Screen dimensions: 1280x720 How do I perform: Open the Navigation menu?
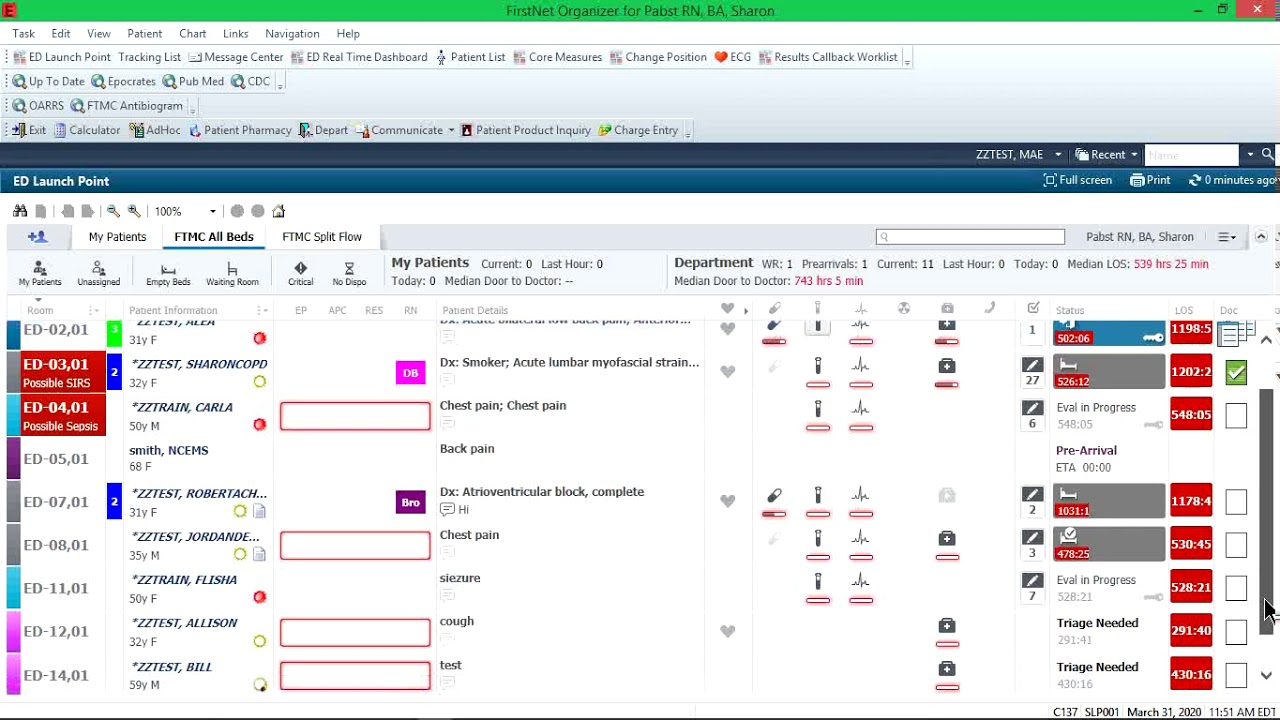[292, 33]
